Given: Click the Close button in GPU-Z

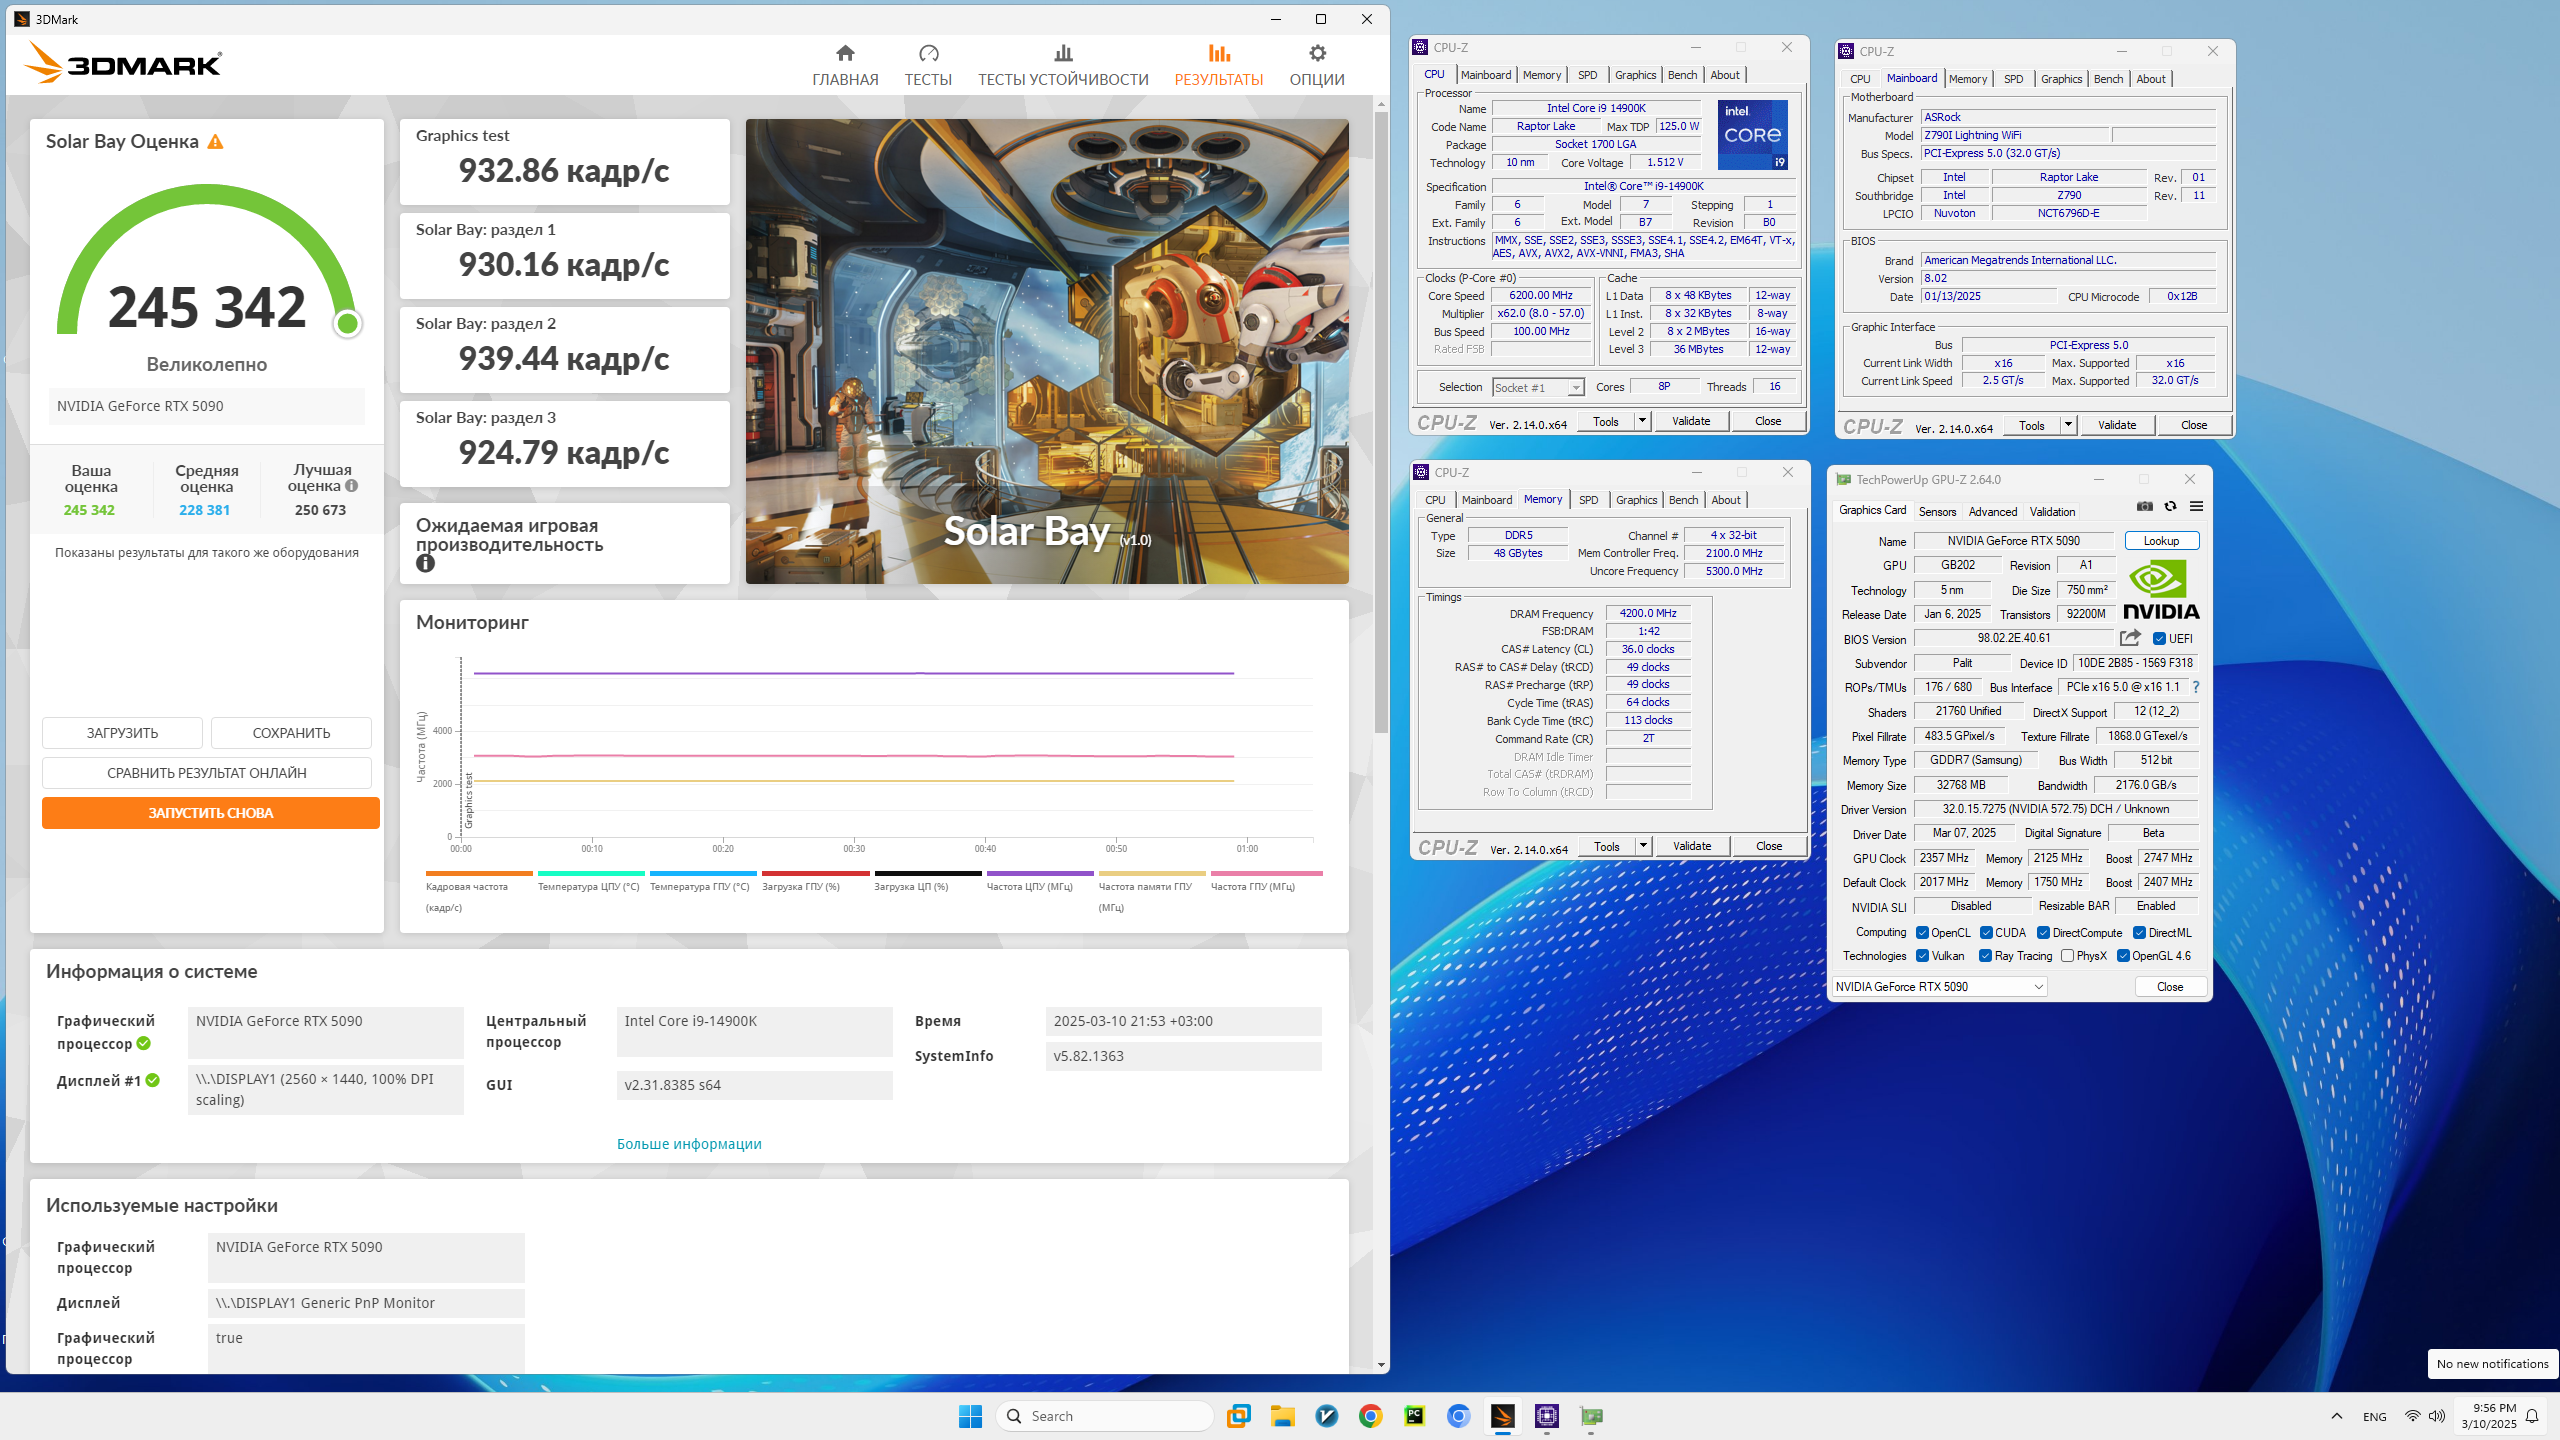Looking at the screenshot, I should click(x=2170, y=987).
